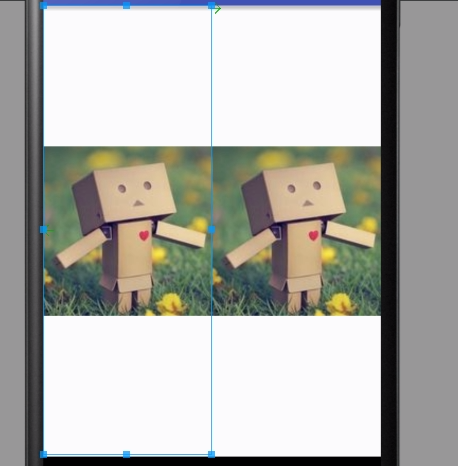Image resolution: width=458 pixels, height=466 pixels.
Task: Select the left cardboard robot image
Action: 127,231
